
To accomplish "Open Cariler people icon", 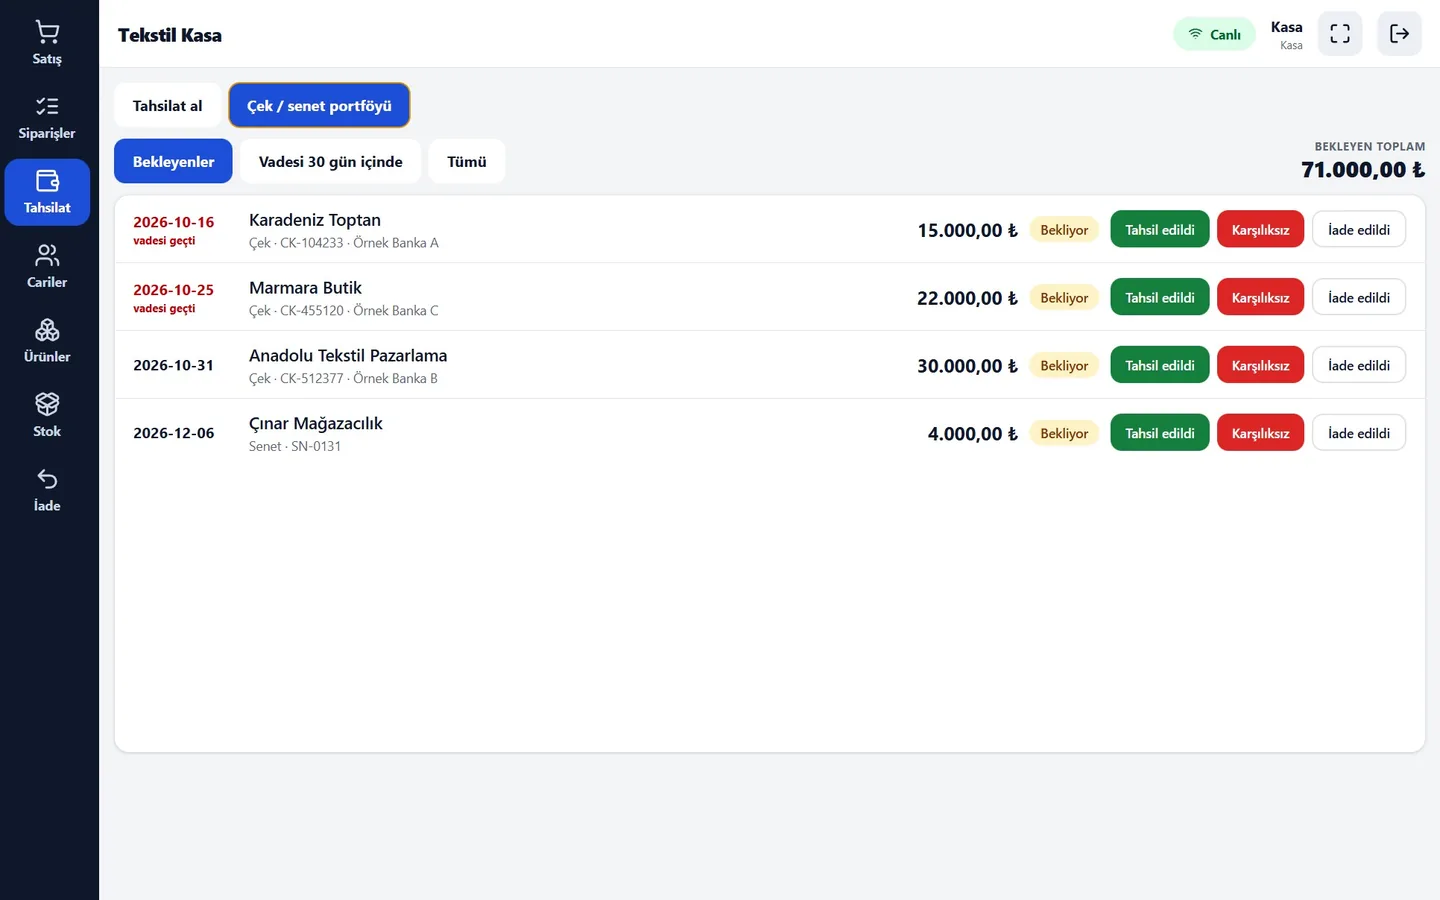I will click(x=47, y=256).
